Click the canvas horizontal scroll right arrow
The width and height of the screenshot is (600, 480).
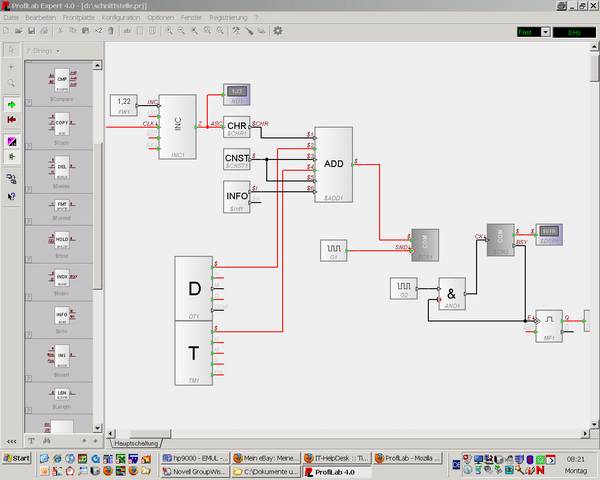point(585,433)
